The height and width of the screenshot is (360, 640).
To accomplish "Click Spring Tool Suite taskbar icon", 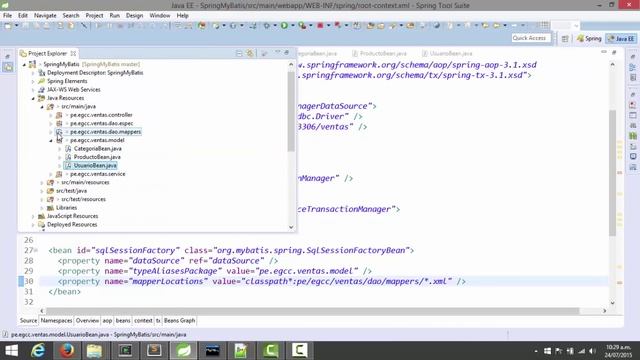I will click(x=183, y=351).
